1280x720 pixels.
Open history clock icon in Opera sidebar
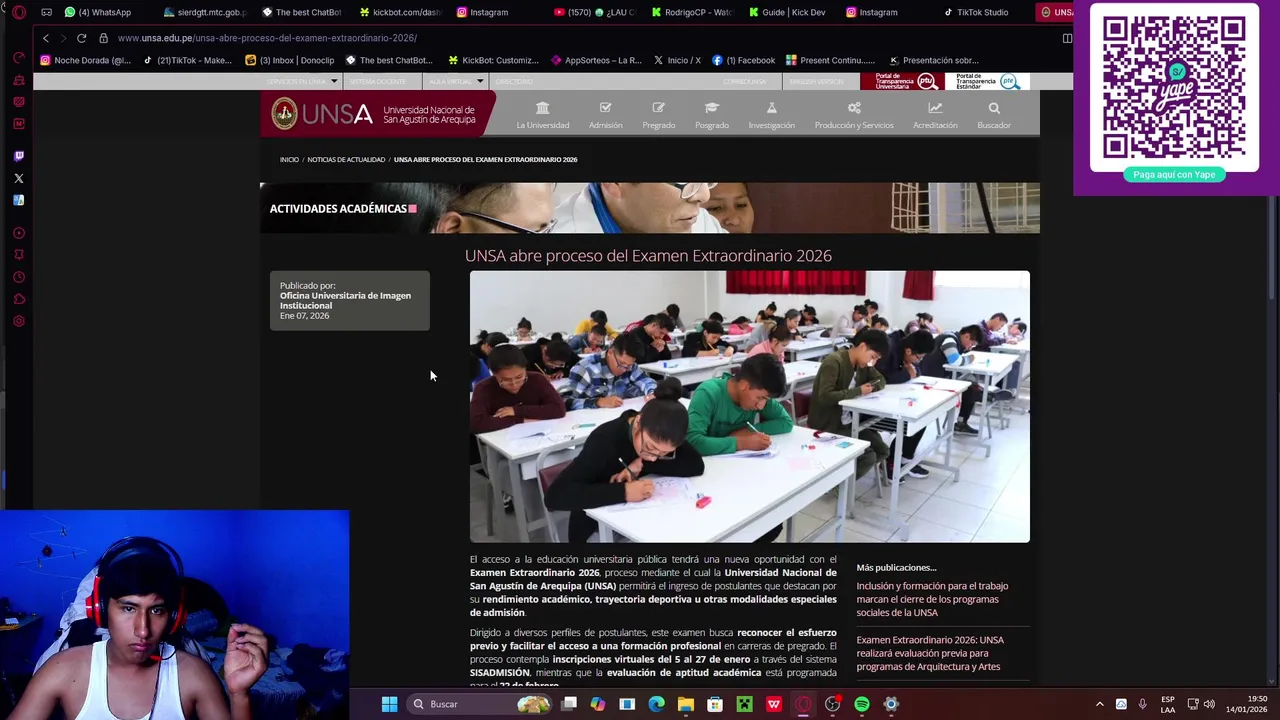point(18,277)
